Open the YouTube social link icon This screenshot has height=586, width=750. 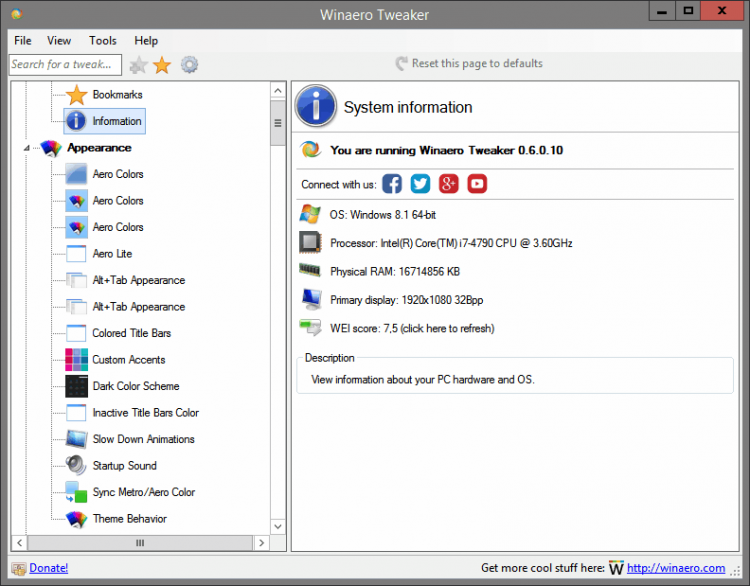point(477,184)
